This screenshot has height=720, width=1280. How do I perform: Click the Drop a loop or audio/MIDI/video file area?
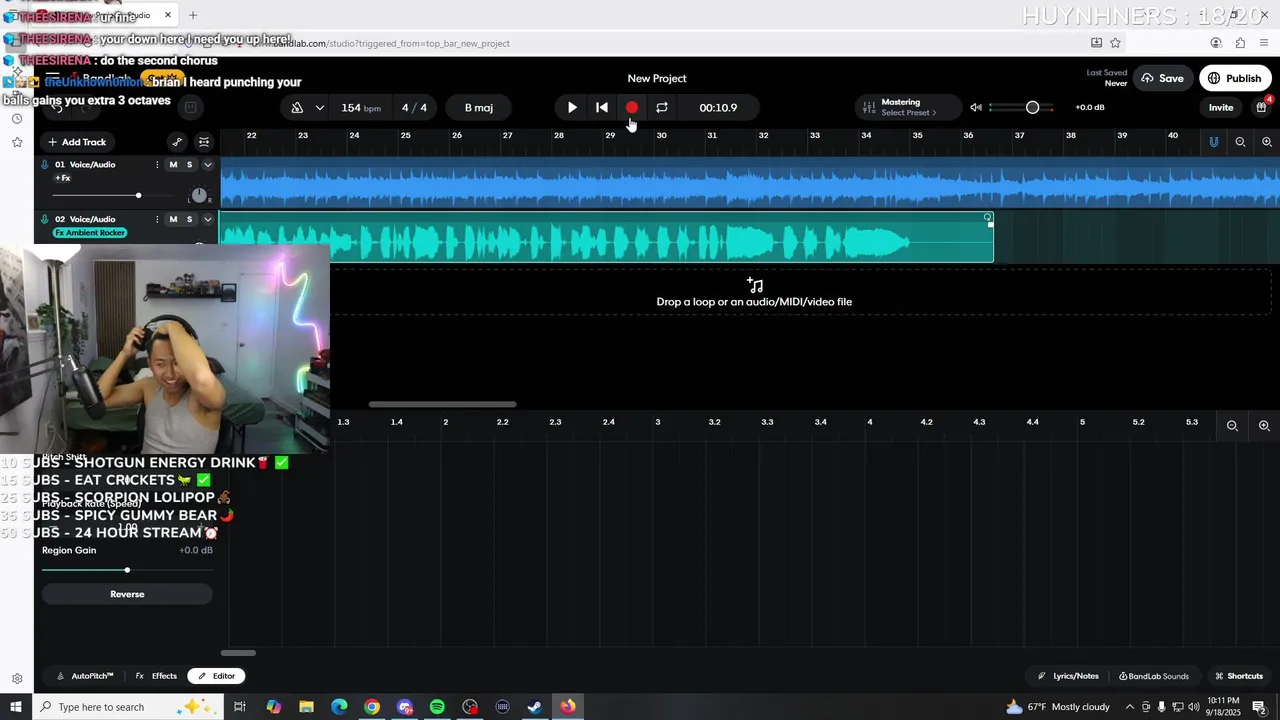click(x=754, y=294)
